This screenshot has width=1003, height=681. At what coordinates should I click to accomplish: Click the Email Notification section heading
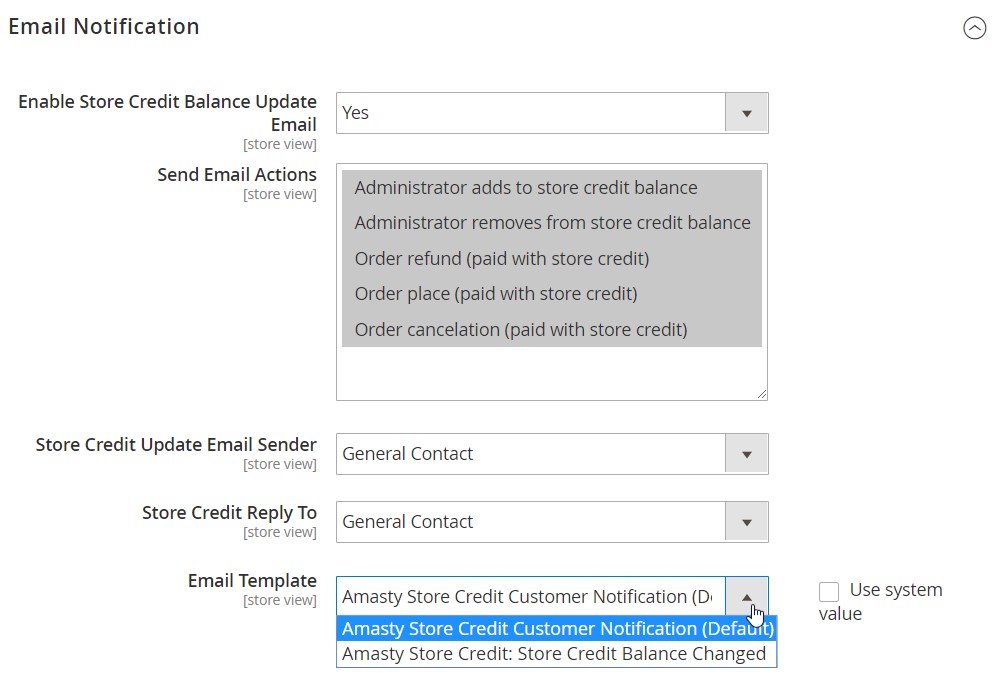pos(104,27)
